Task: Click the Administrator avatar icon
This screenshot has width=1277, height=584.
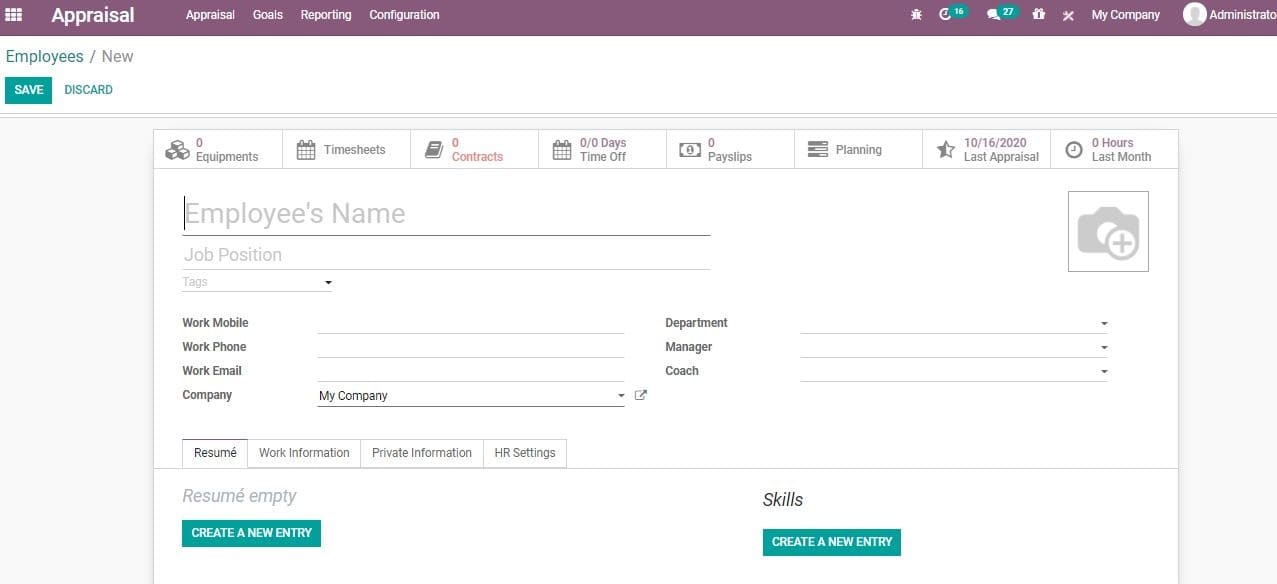Action: tap(1194, 14)
